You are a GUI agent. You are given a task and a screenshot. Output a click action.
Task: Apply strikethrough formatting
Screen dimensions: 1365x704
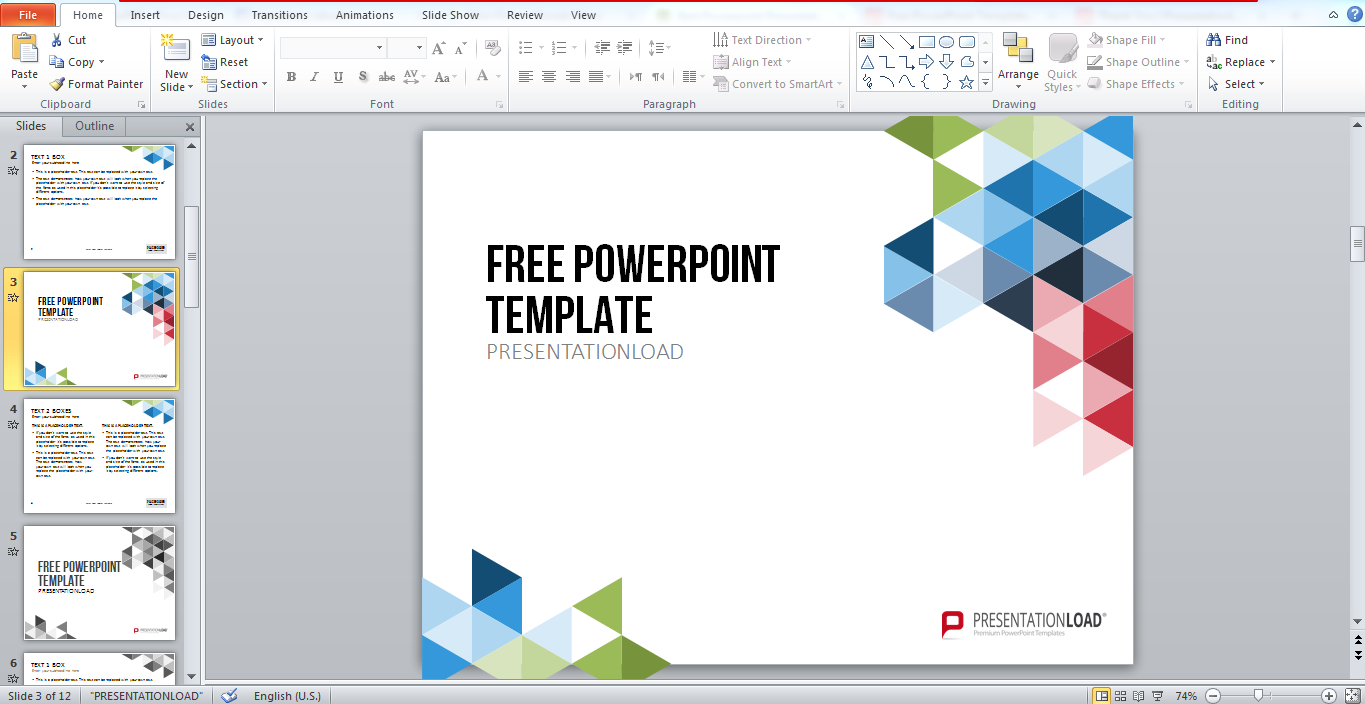pos(388,76)
